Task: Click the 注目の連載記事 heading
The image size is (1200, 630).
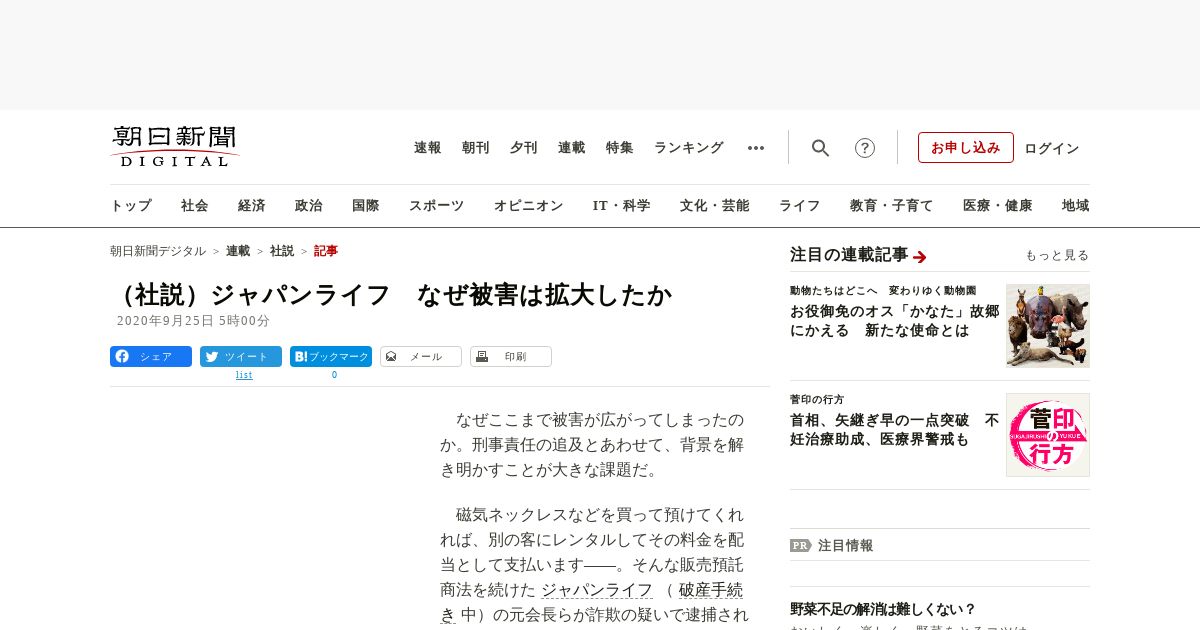Action: tap(849, 255)
